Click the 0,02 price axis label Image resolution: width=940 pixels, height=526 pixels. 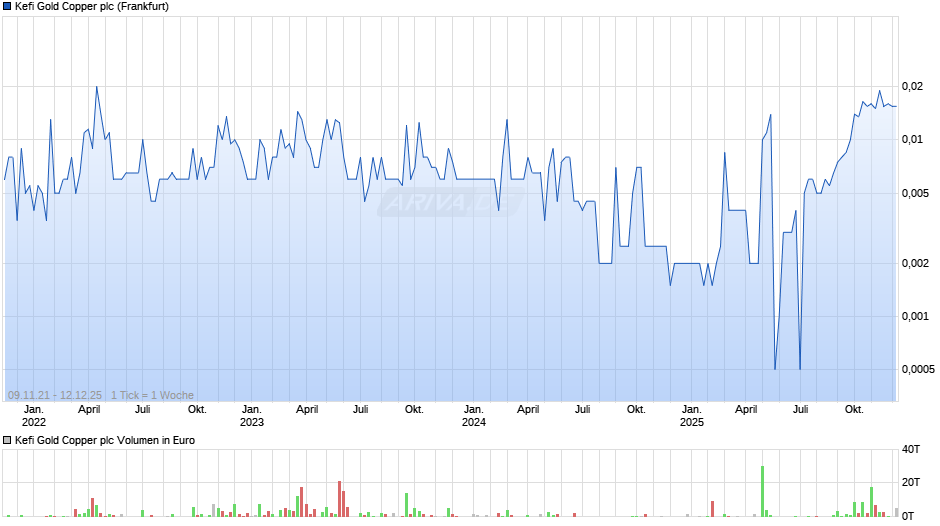click(x=912, y=86)
